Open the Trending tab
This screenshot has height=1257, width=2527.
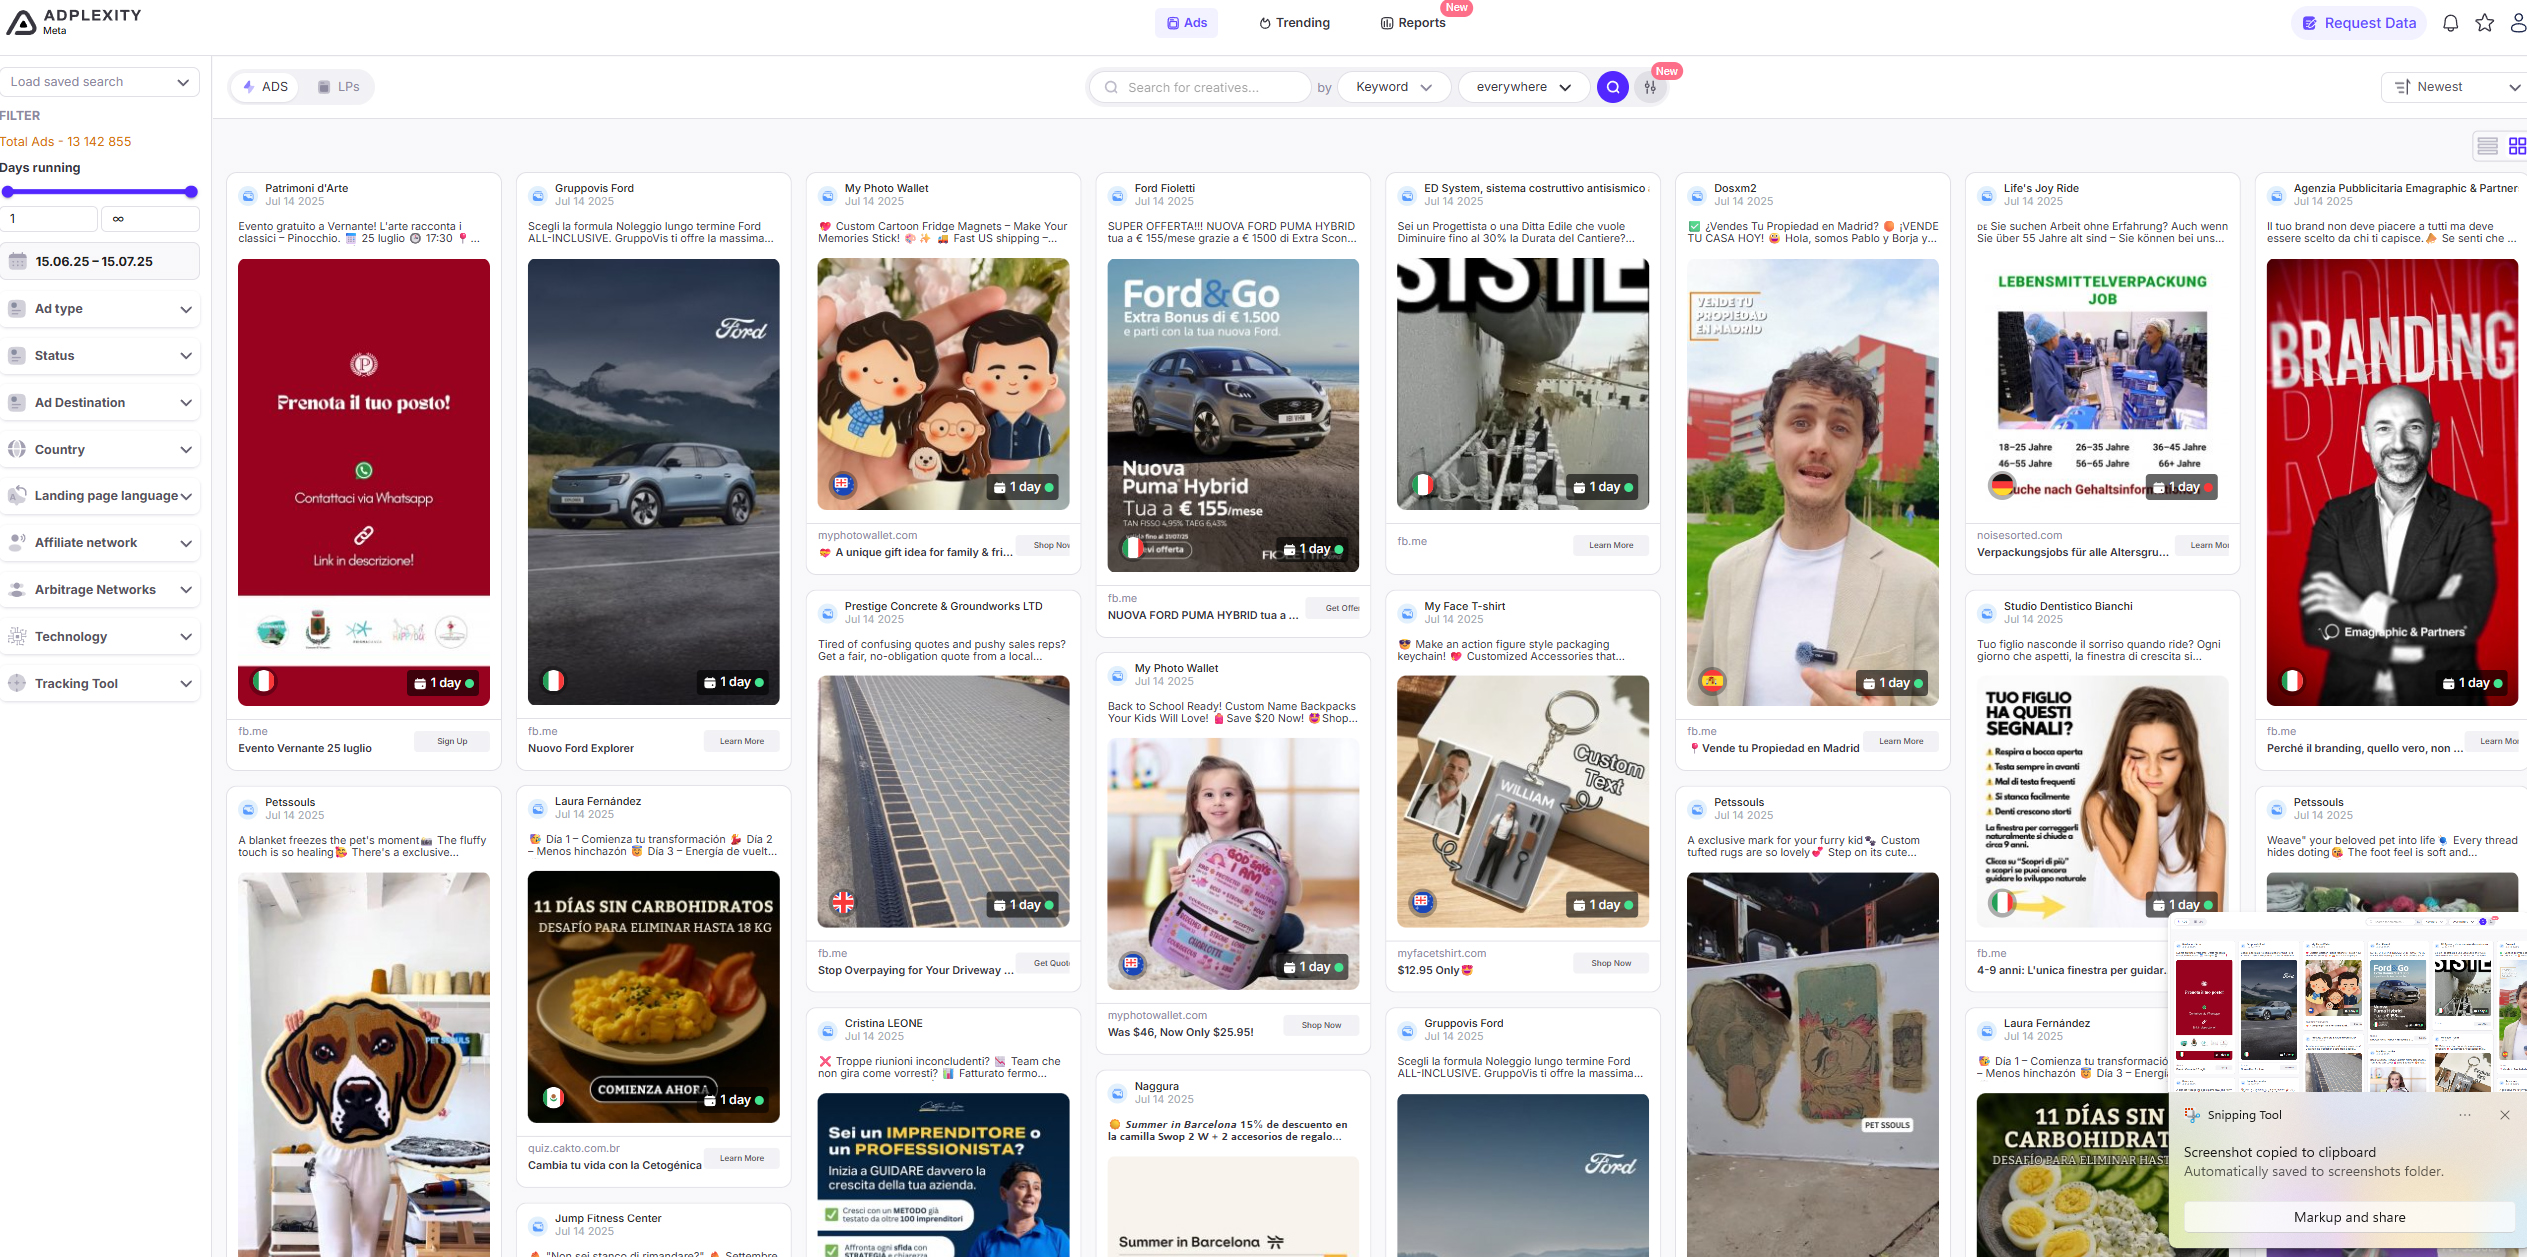tap(1294, 23)
